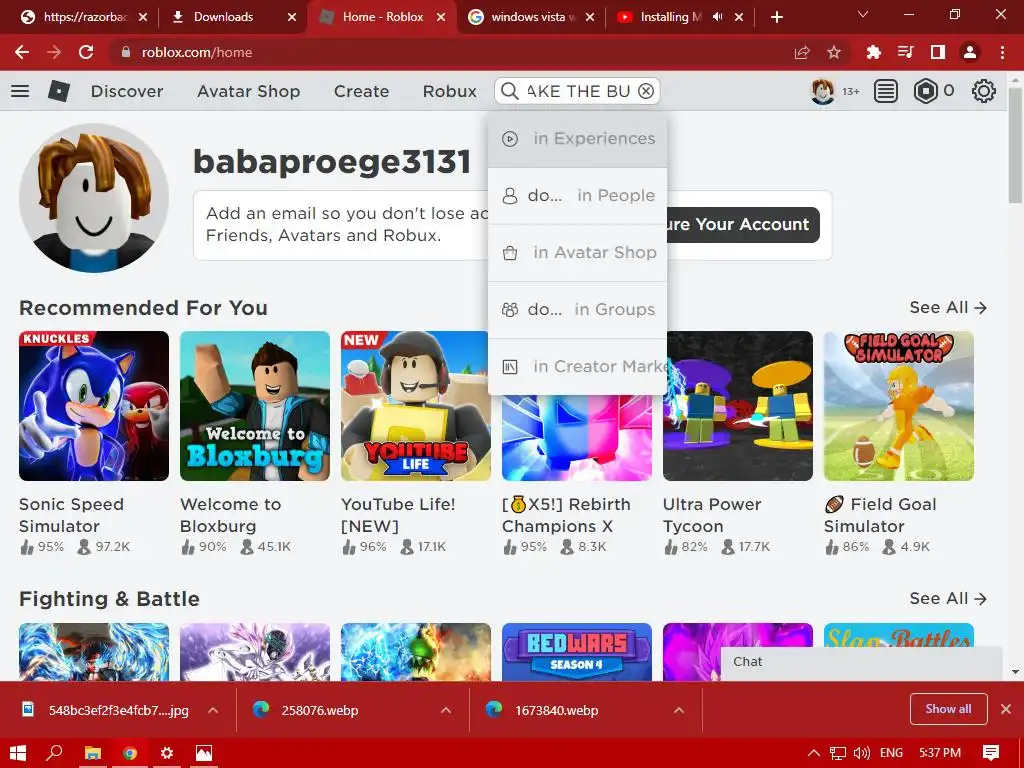Screen dimensions: 1024x768
Task: Search in People suggestion
Action: tap(577, 195)
